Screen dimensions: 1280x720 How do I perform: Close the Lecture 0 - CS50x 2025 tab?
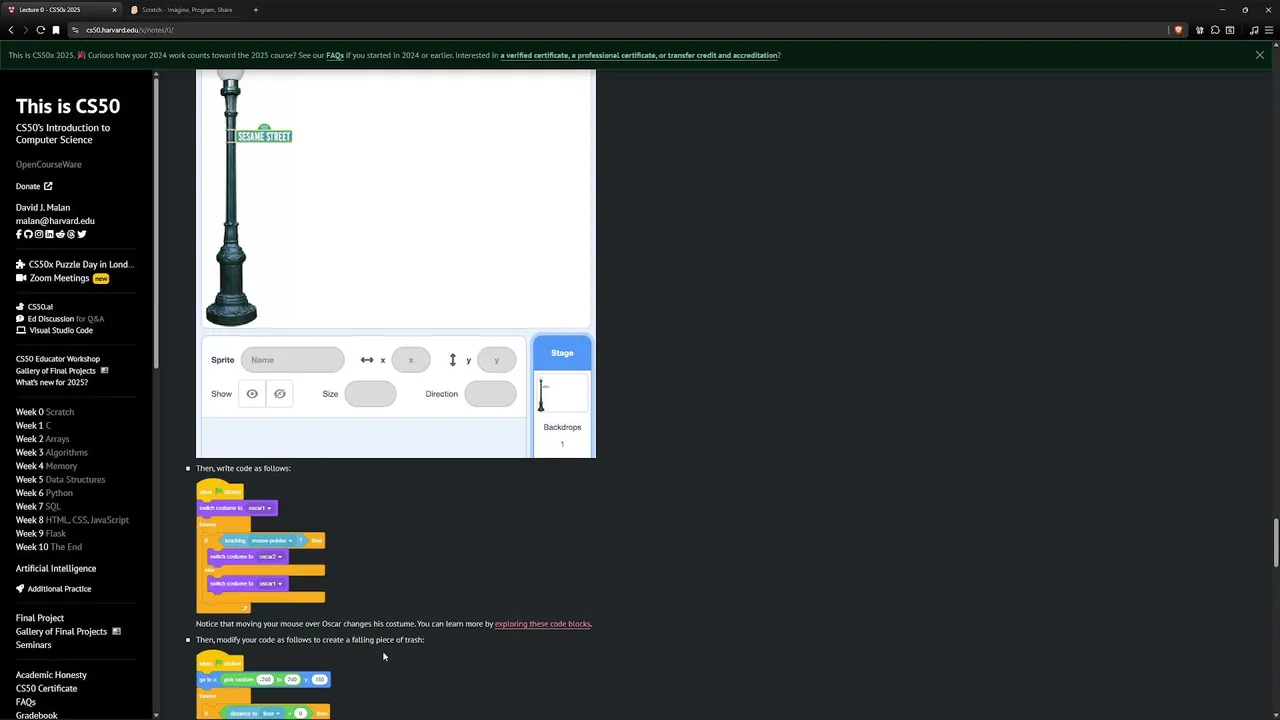(114, 10)
